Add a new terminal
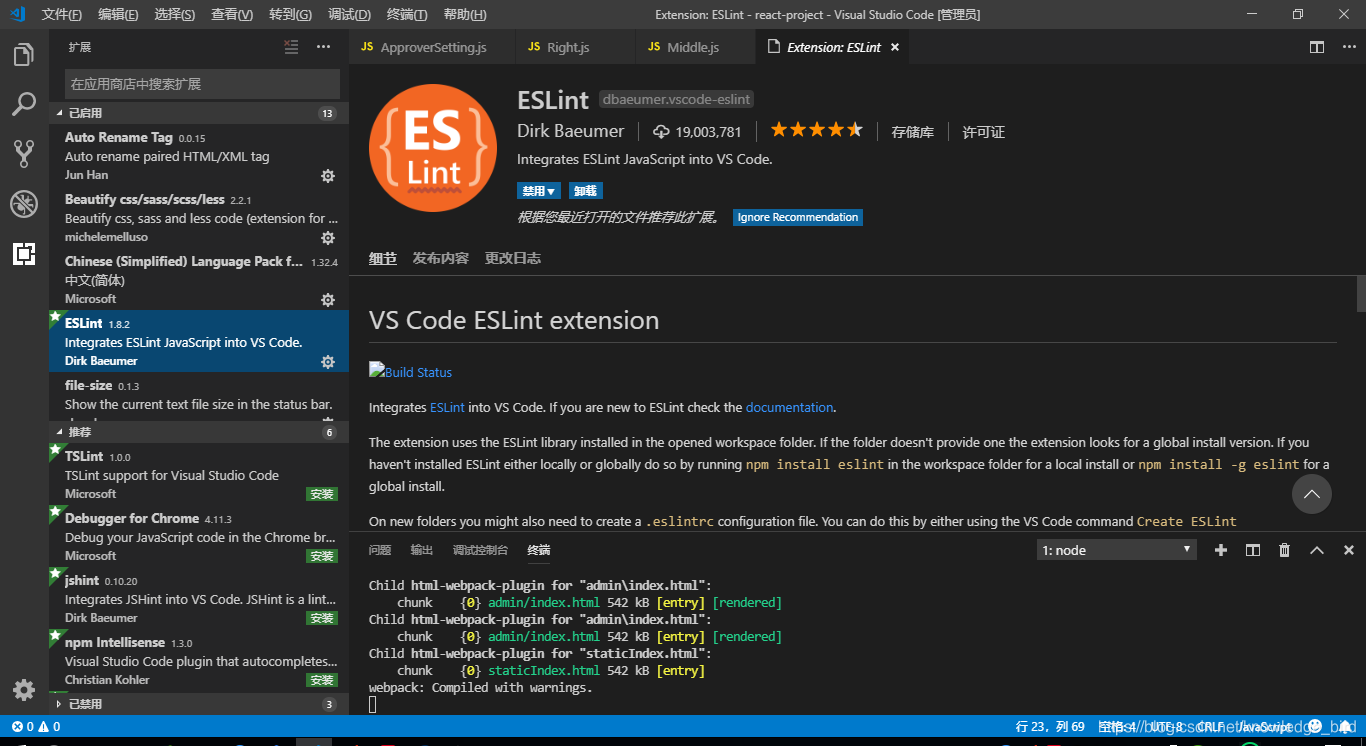 click(x=1221, y=550)
